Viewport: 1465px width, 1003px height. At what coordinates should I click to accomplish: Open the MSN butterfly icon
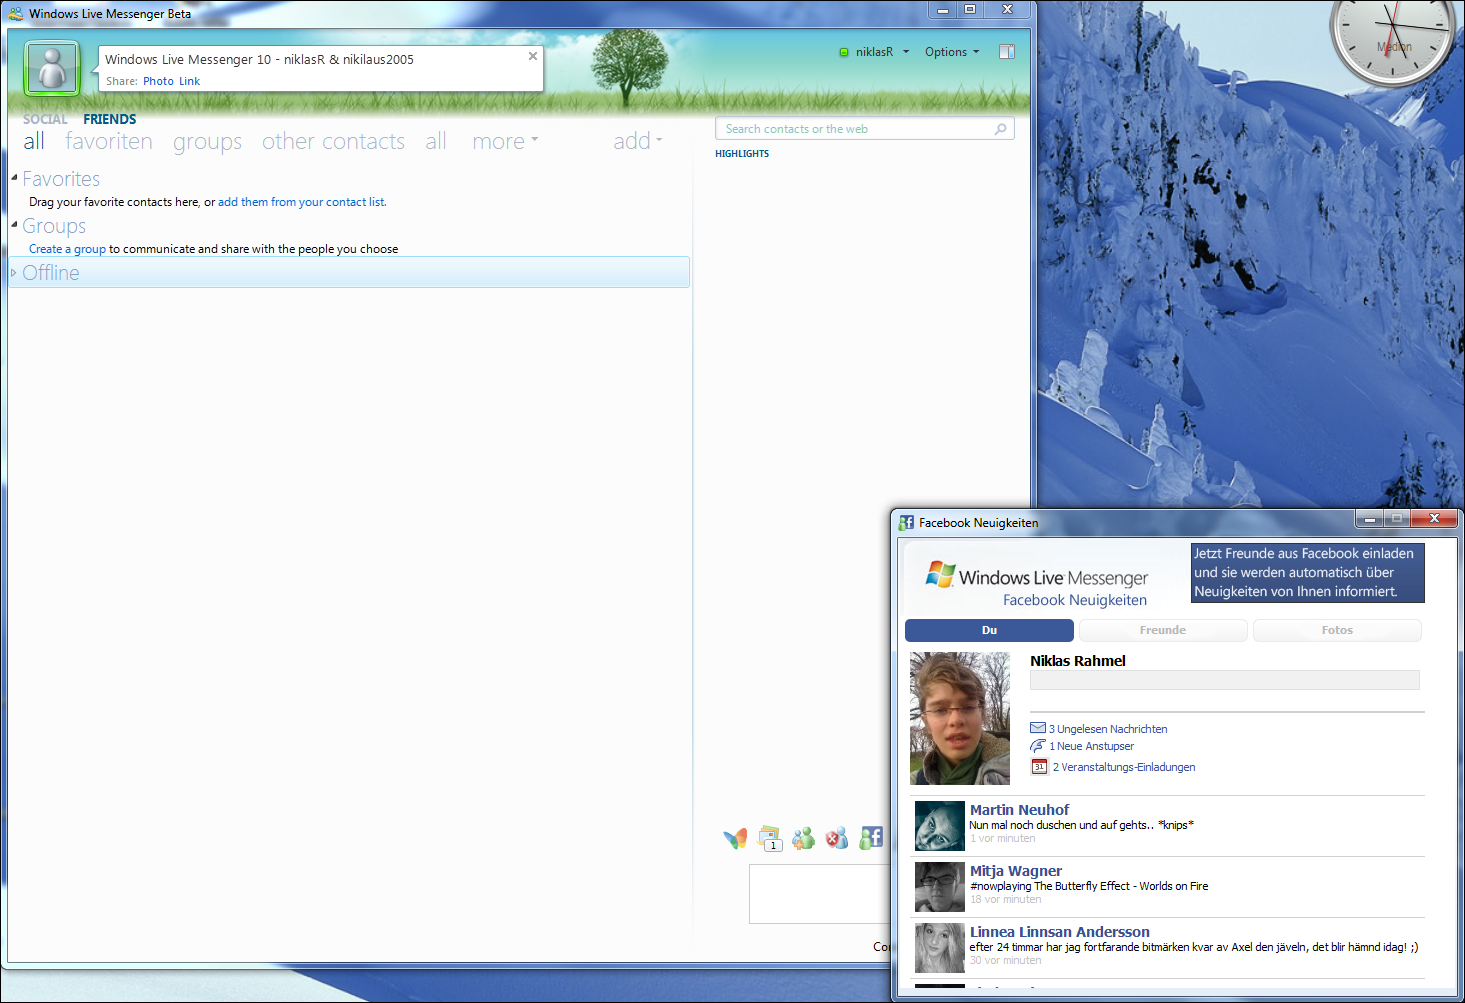coord(735,839)
